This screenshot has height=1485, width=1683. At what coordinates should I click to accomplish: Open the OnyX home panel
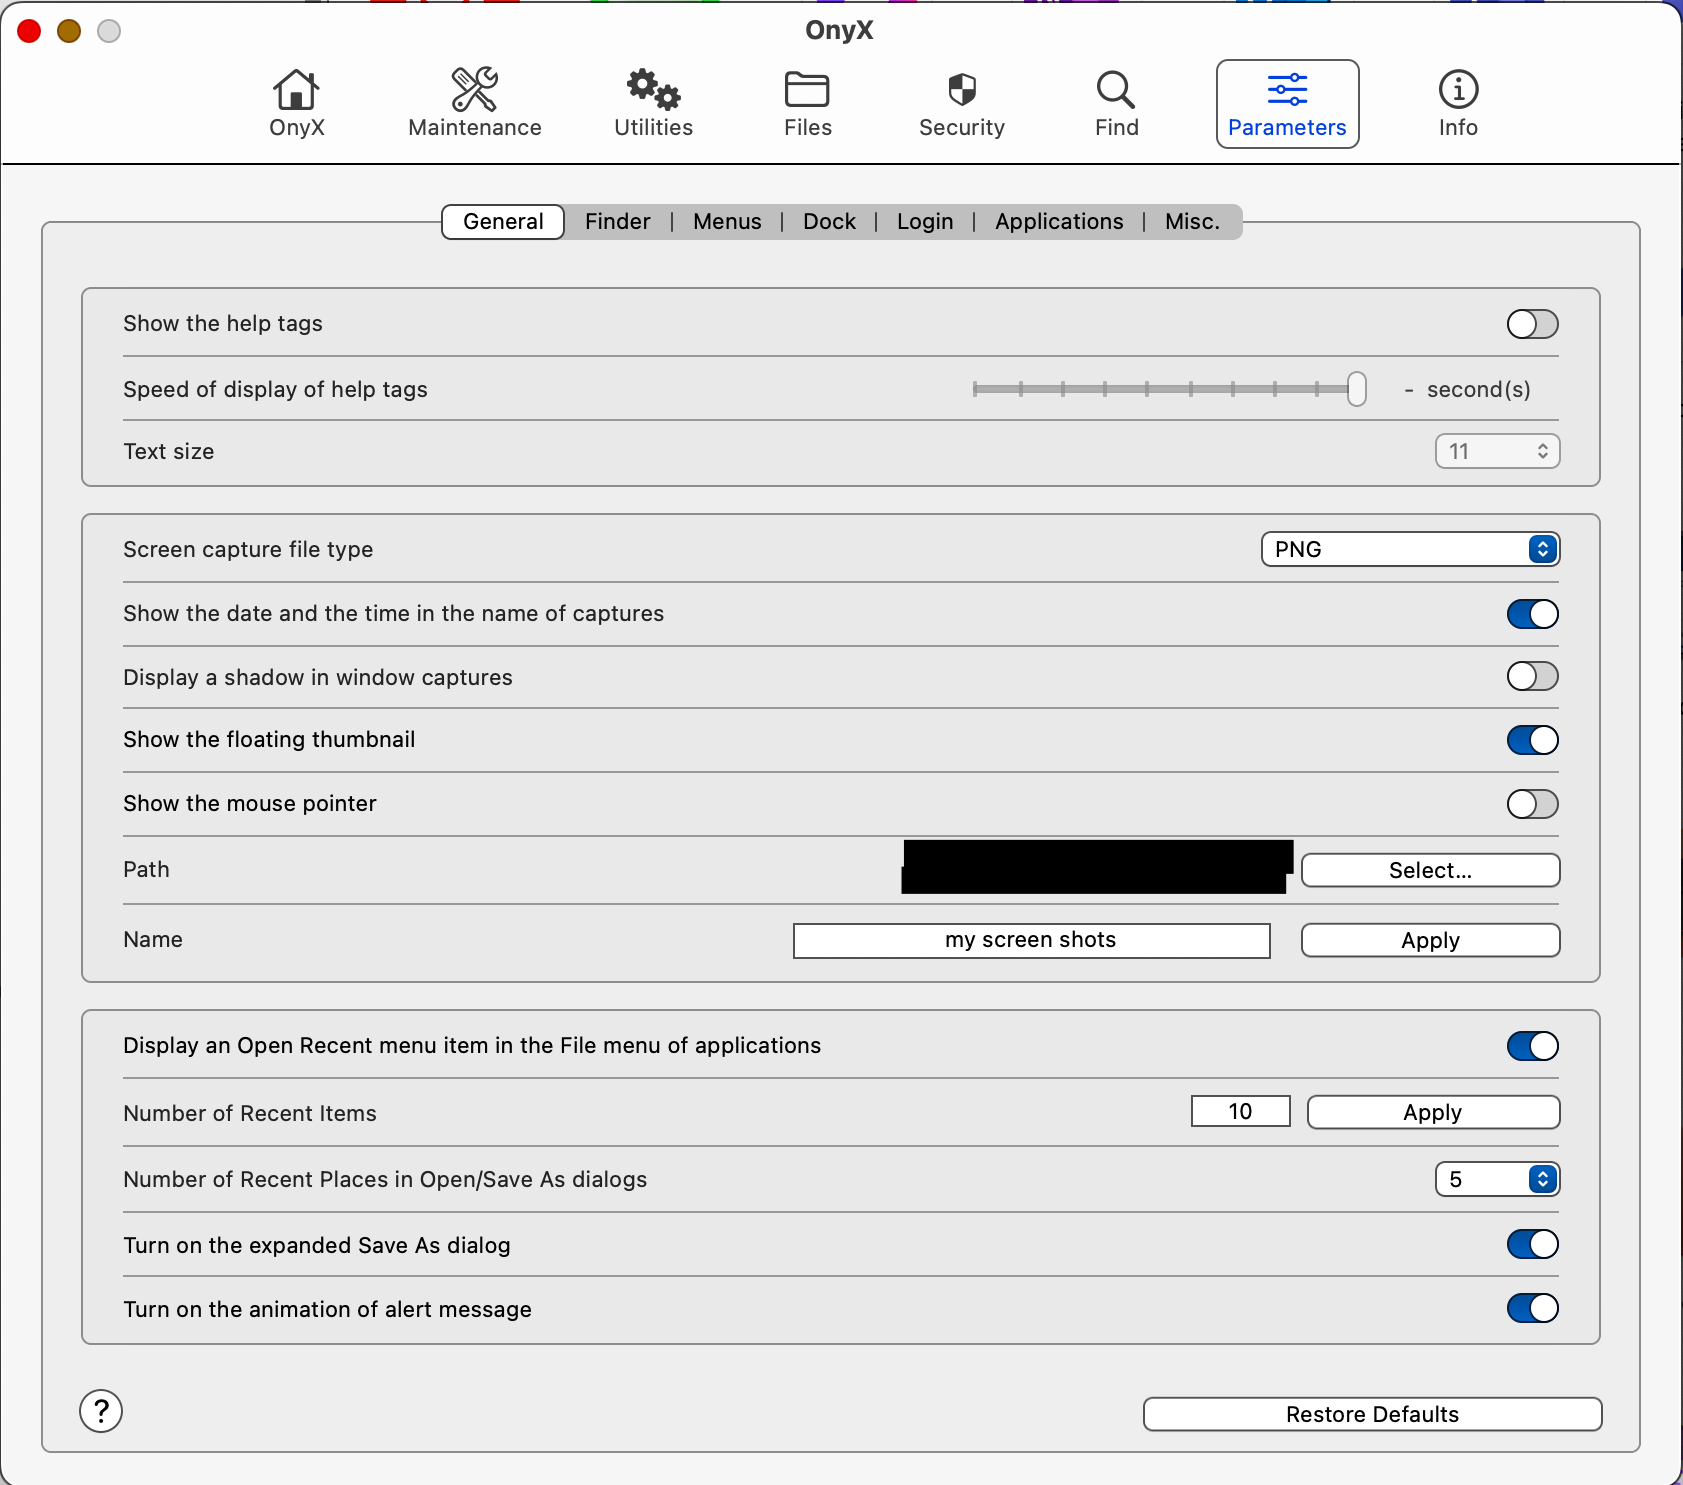(x=295, y=102)
